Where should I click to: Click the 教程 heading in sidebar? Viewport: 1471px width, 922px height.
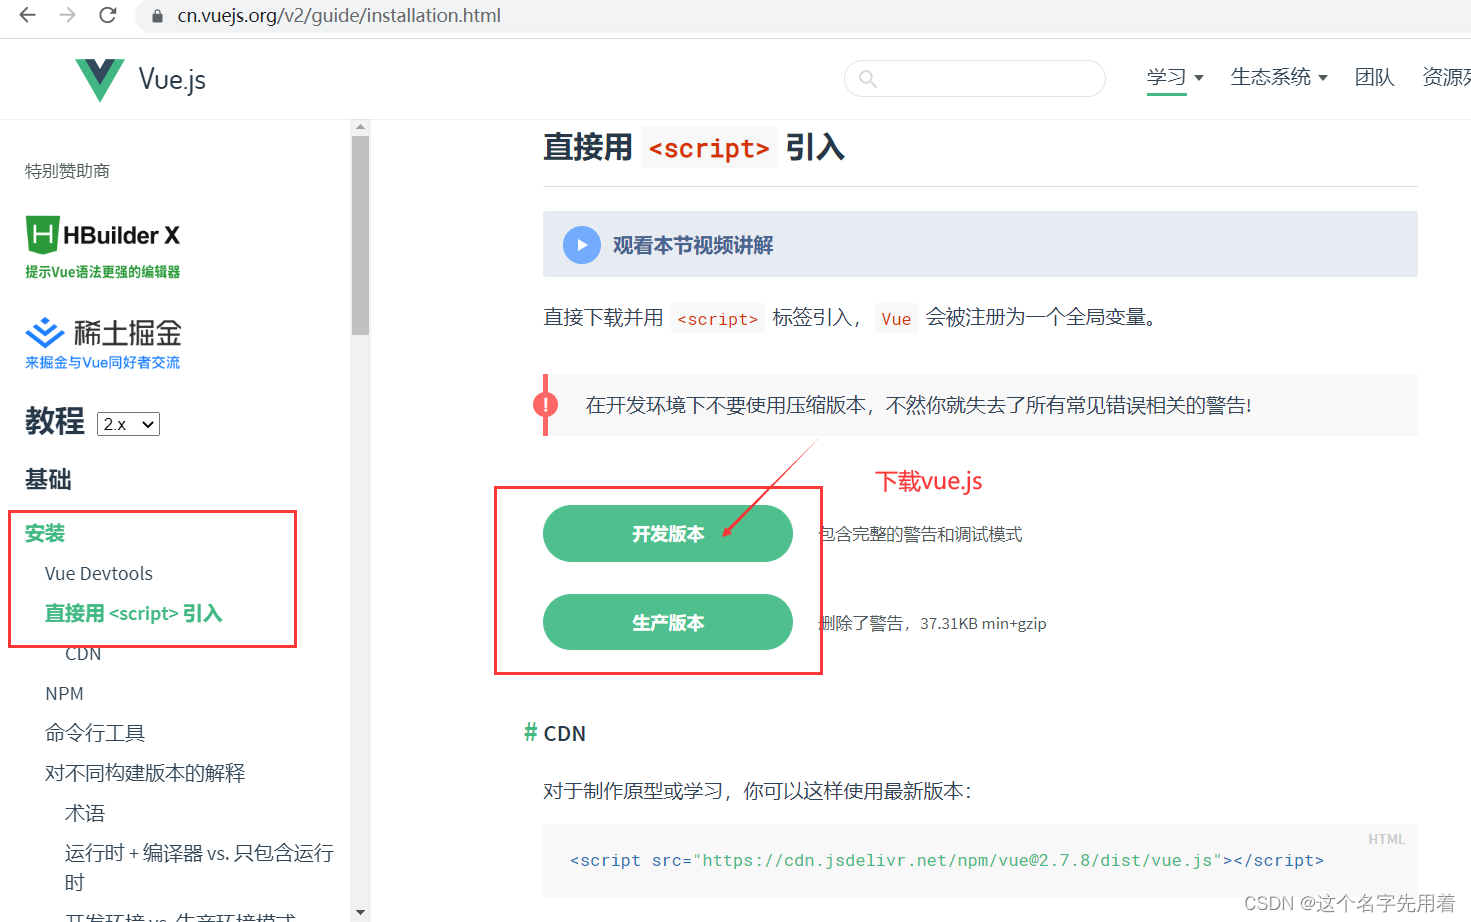point(55,421)
